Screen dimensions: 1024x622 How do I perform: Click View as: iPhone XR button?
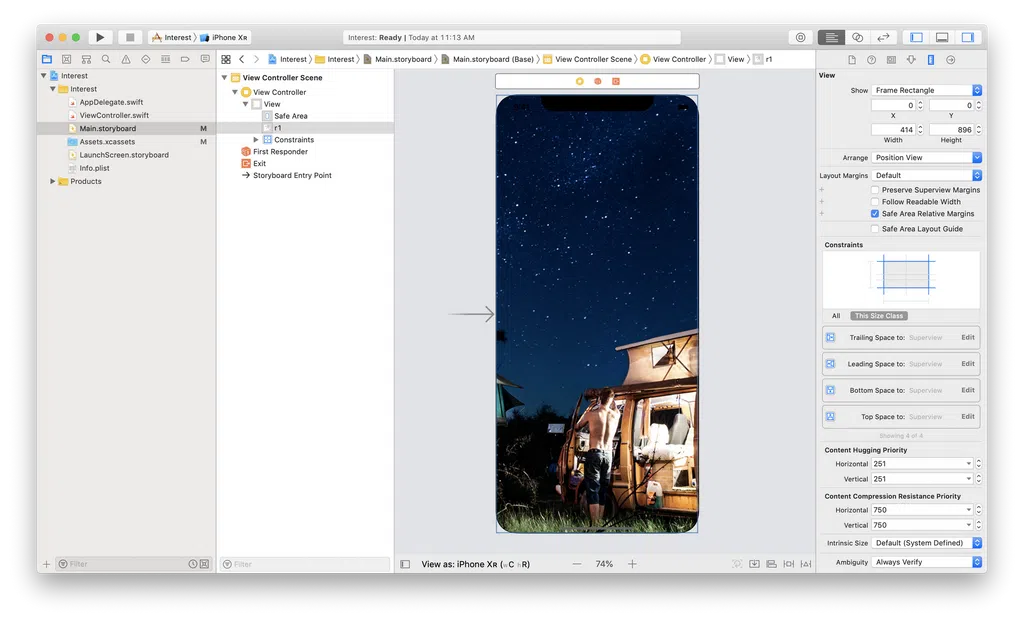pos(475,564)
